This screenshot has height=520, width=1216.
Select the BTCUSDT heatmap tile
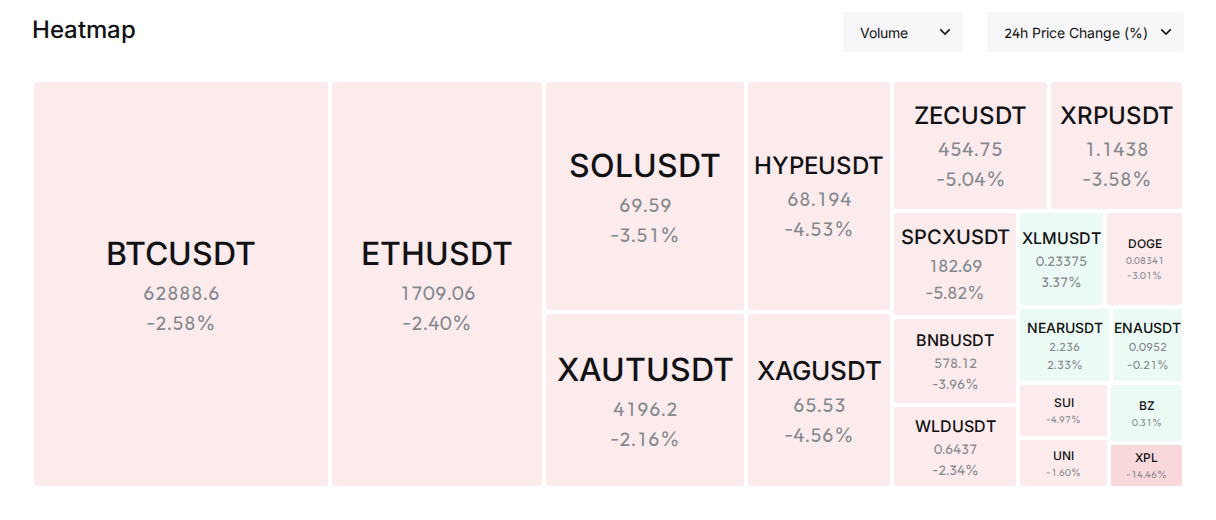(x=181, y=284)
